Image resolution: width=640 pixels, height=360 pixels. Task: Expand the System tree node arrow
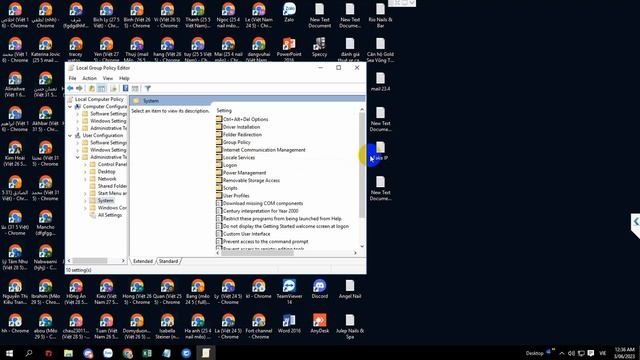point(85,201)
